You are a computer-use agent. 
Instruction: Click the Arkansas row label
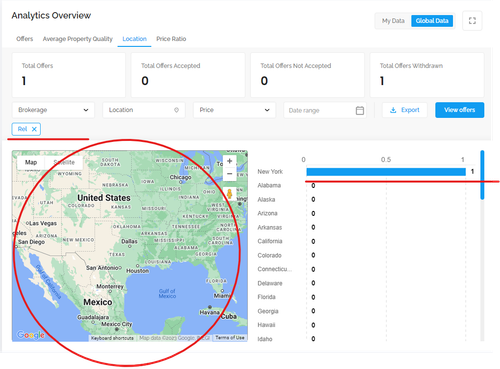click(x=270, y=227)
